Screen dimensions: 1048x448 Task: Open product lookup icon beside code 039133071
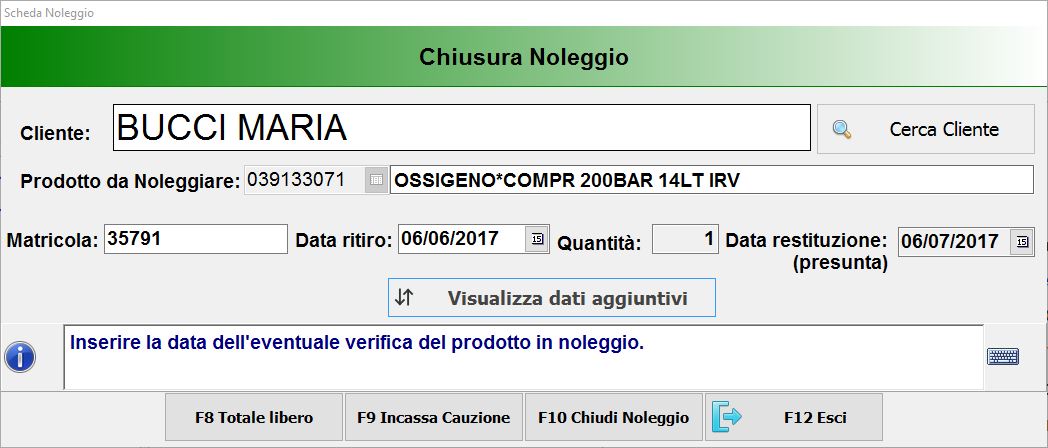(376, 180)
